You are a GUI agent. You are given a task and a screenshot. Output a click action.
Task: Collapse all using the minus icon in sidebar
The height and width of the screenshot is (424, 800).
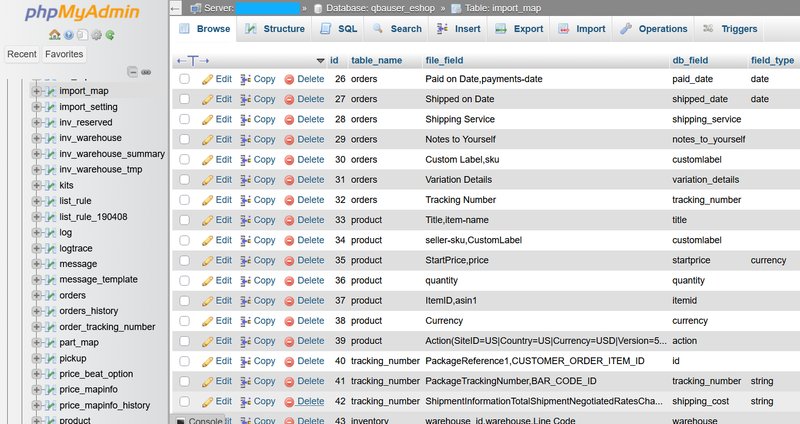tap(133, 72)
